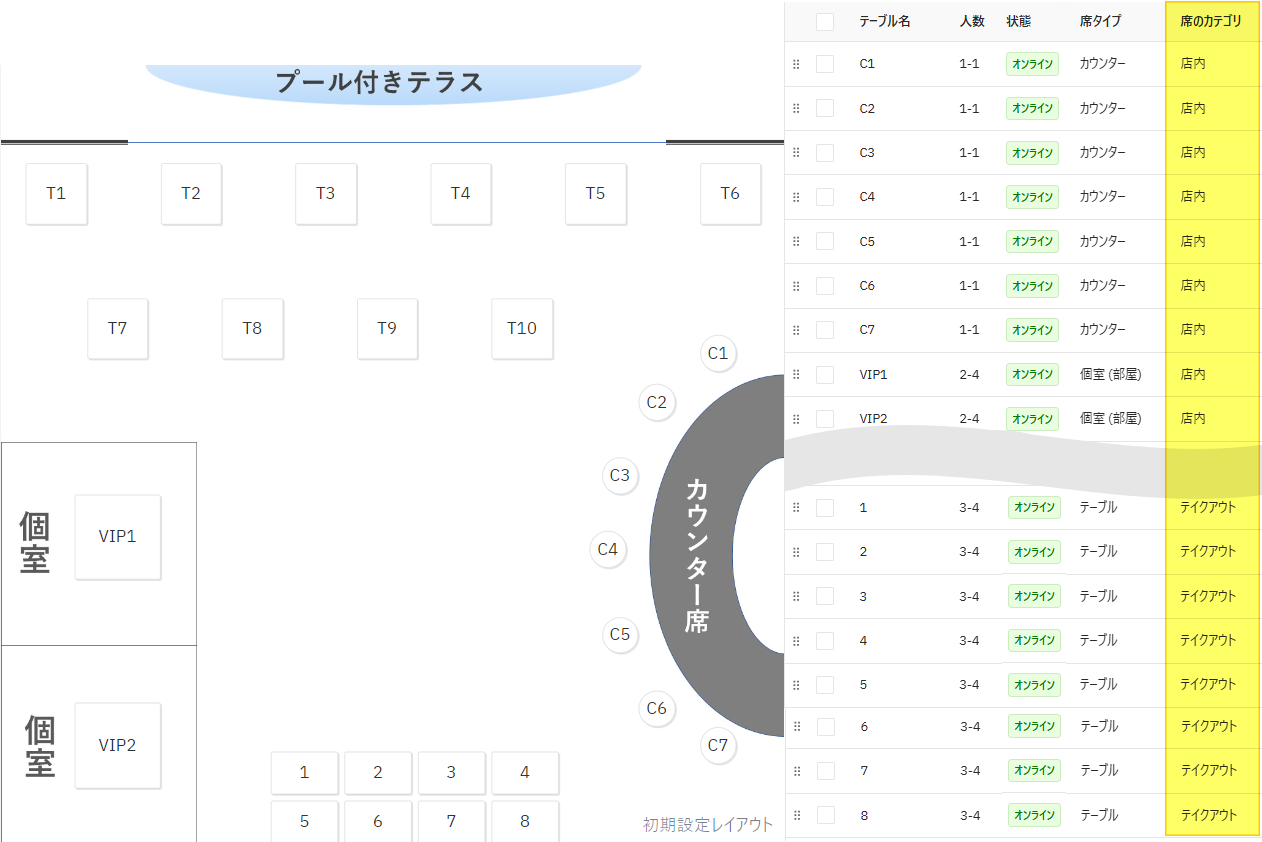Image resolution: width=1262 pixels, height=842 pixels.
Task: Select the VIP2 private room table
Action: tap(118, 745)
